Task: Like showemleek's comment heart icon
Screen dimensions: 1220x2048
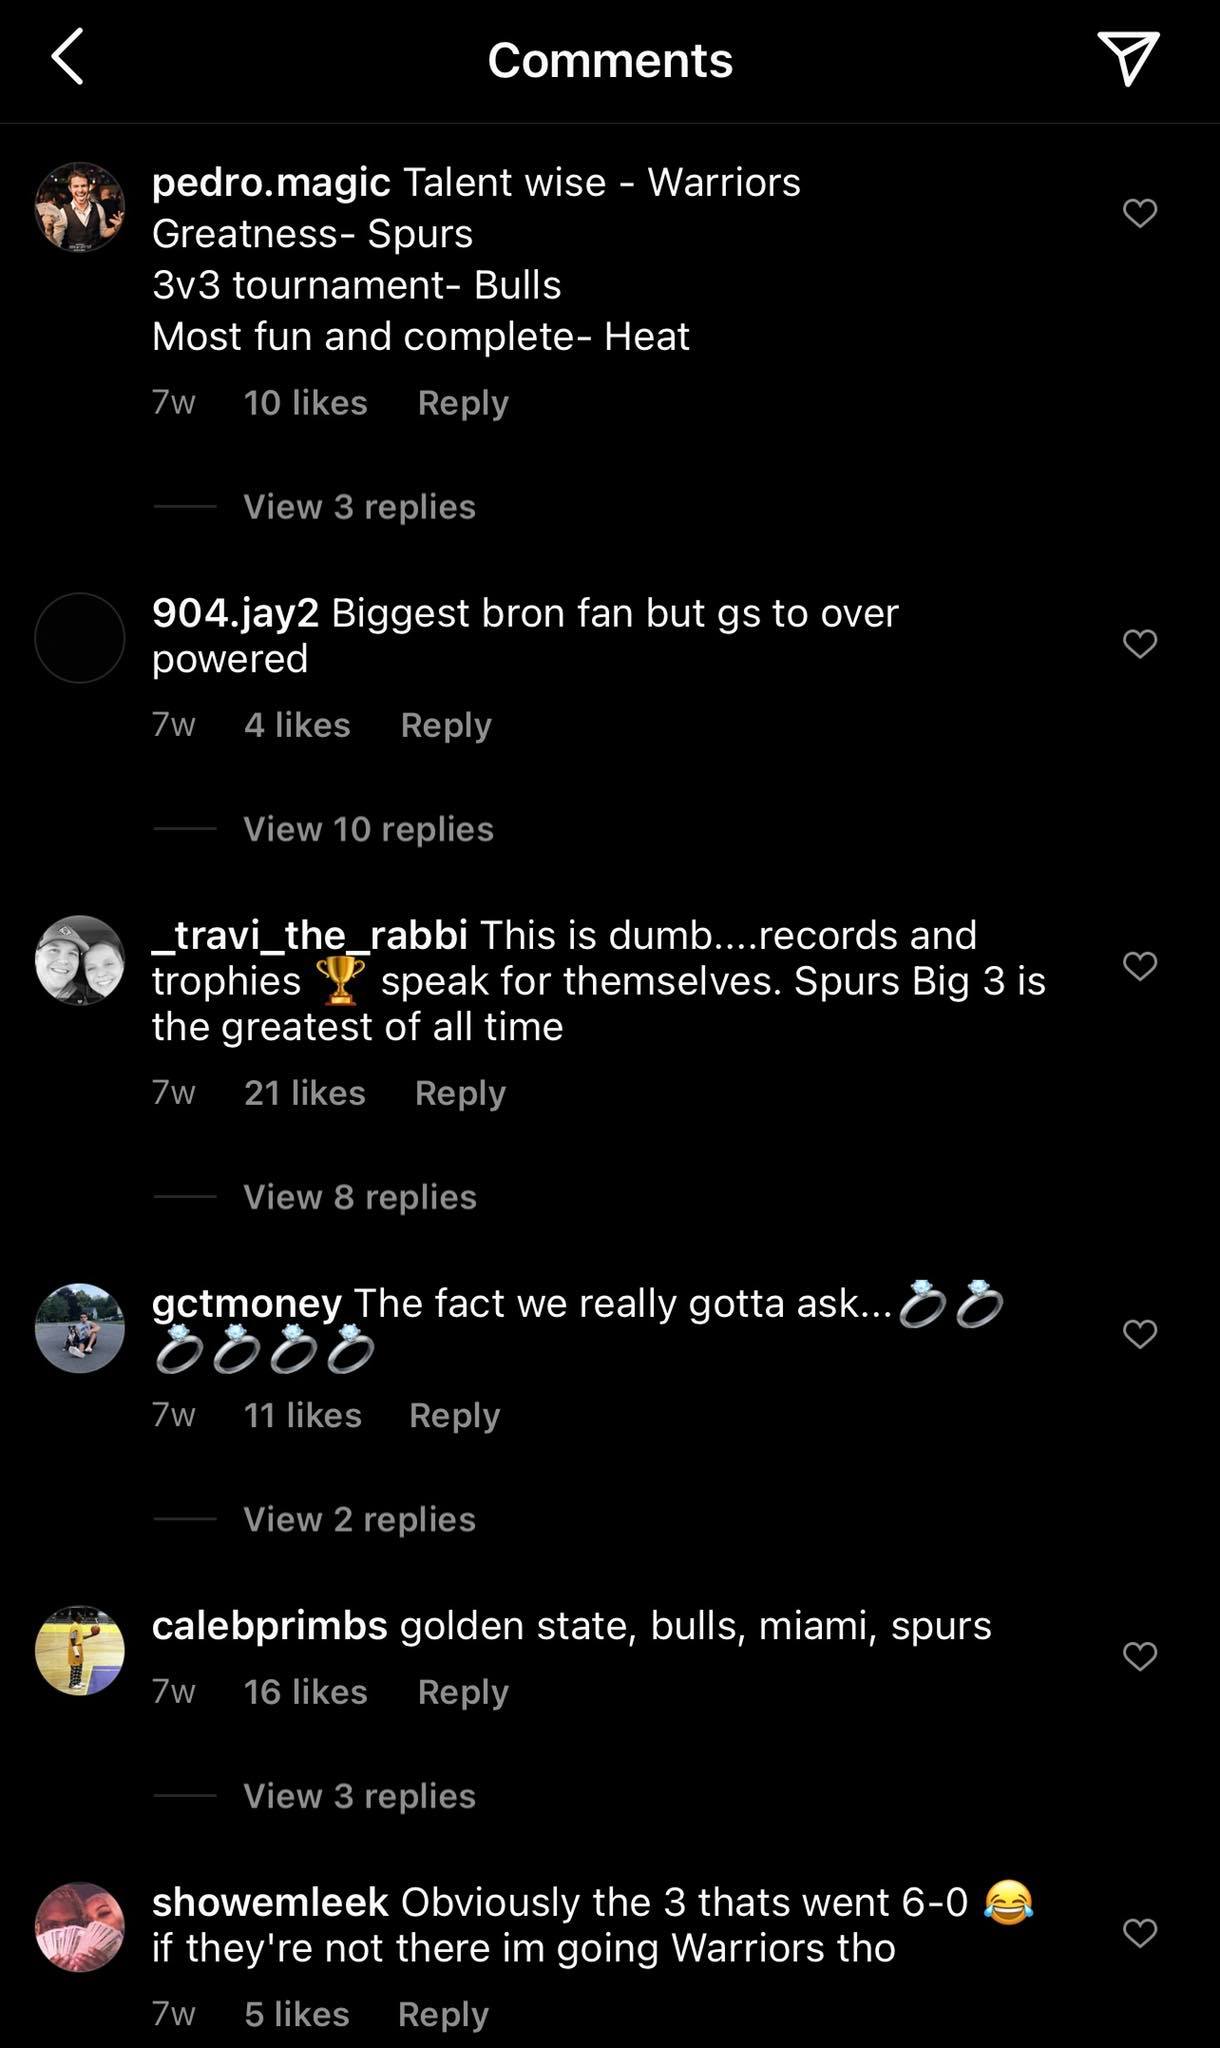Action: coord(1140,1932)
